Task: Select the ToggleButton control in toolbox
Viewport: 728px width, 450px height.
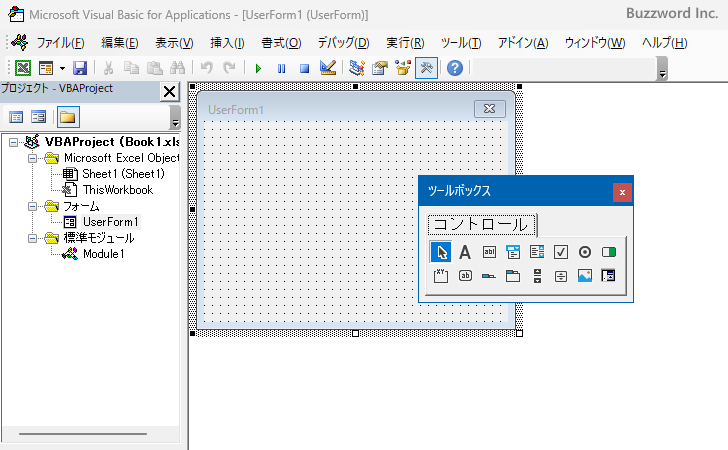Action: point(609,252)
